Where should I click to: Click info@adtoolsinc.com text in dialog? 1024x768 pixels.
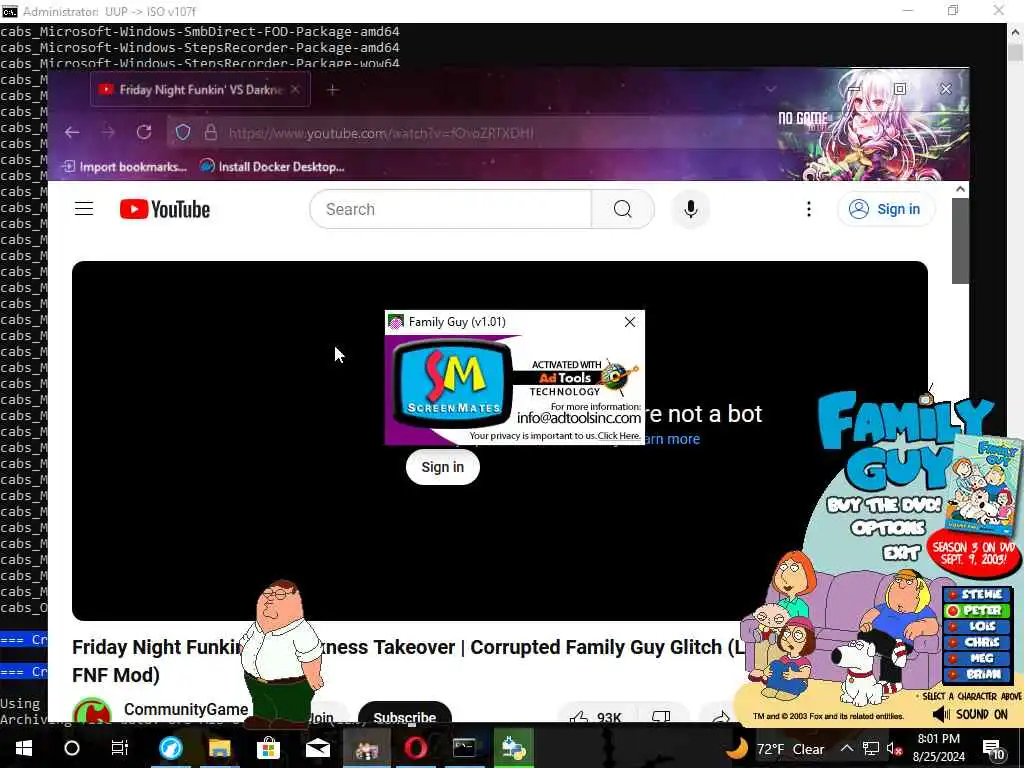pyautogui.click(x=579, y=418)
